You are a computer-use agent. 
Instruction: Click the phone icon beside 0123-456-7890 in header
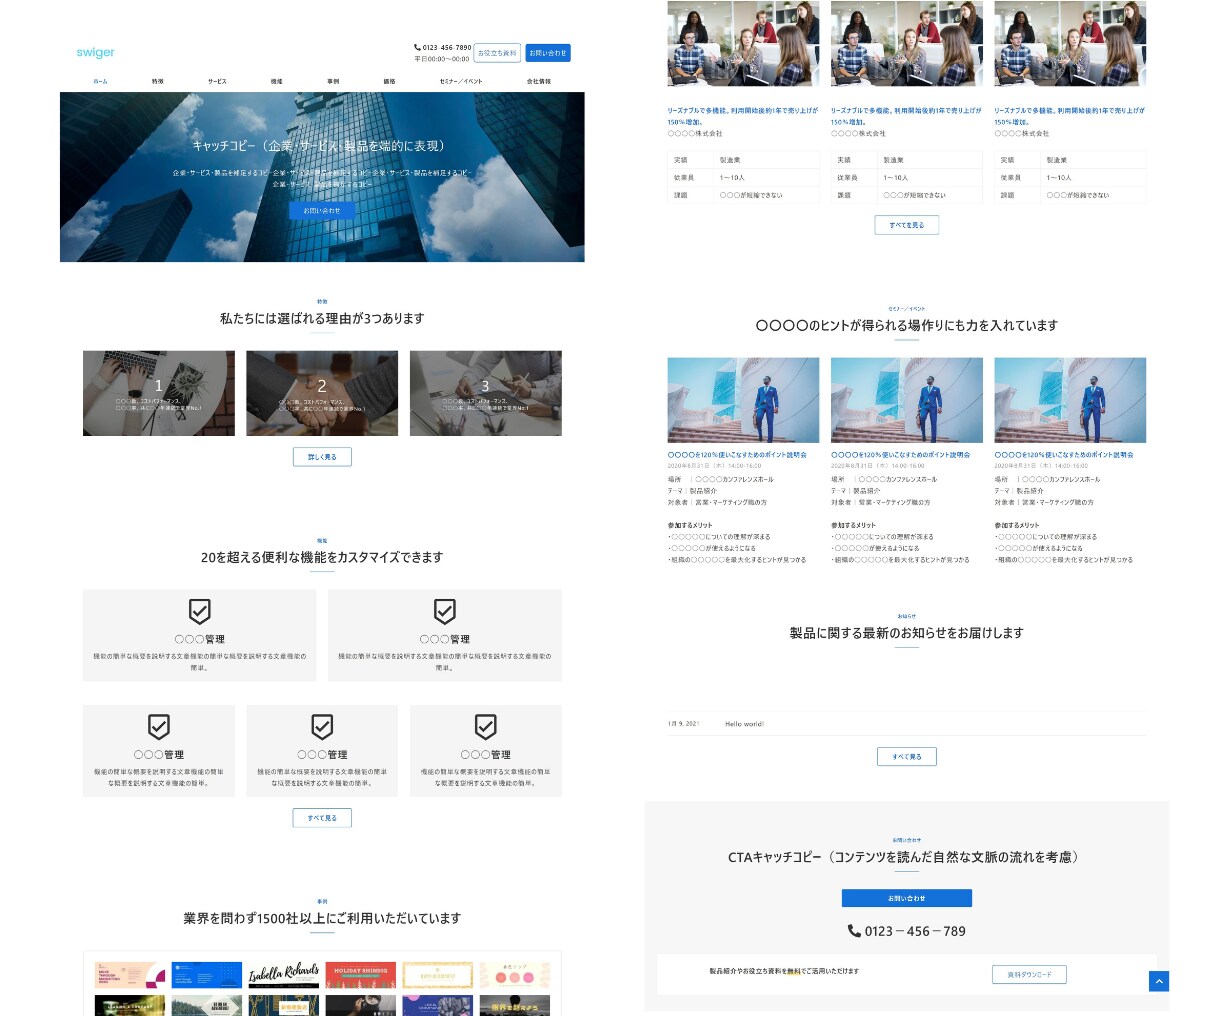[x=417, y=47]
